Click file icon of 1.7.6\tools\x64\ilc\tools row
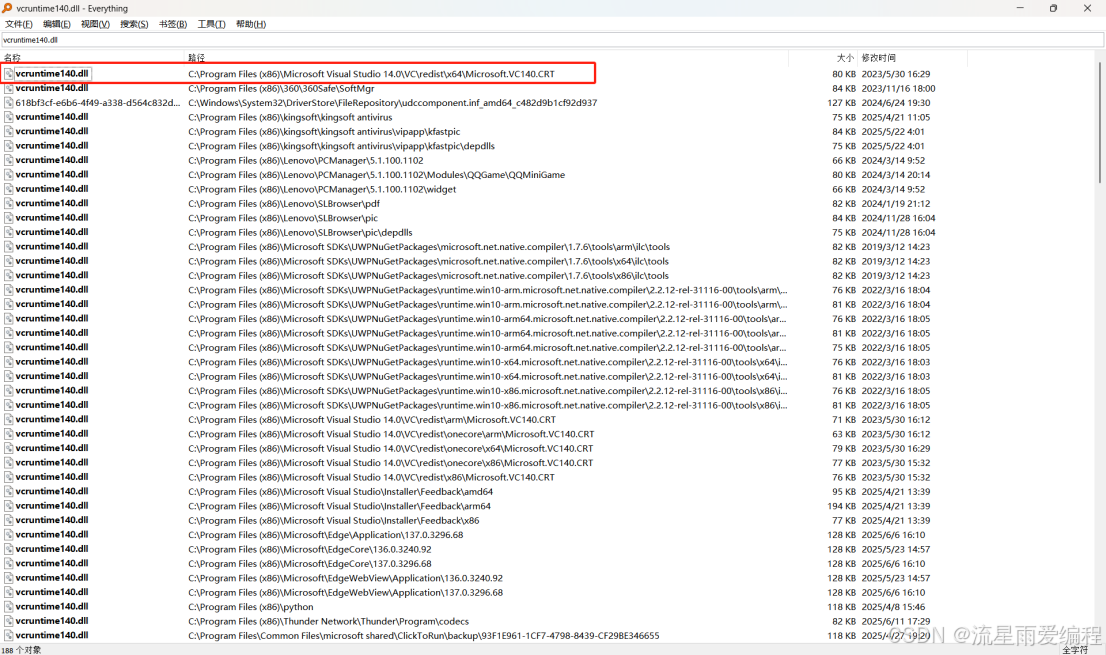Screen dimensions: 1106x655 [8, 261]
